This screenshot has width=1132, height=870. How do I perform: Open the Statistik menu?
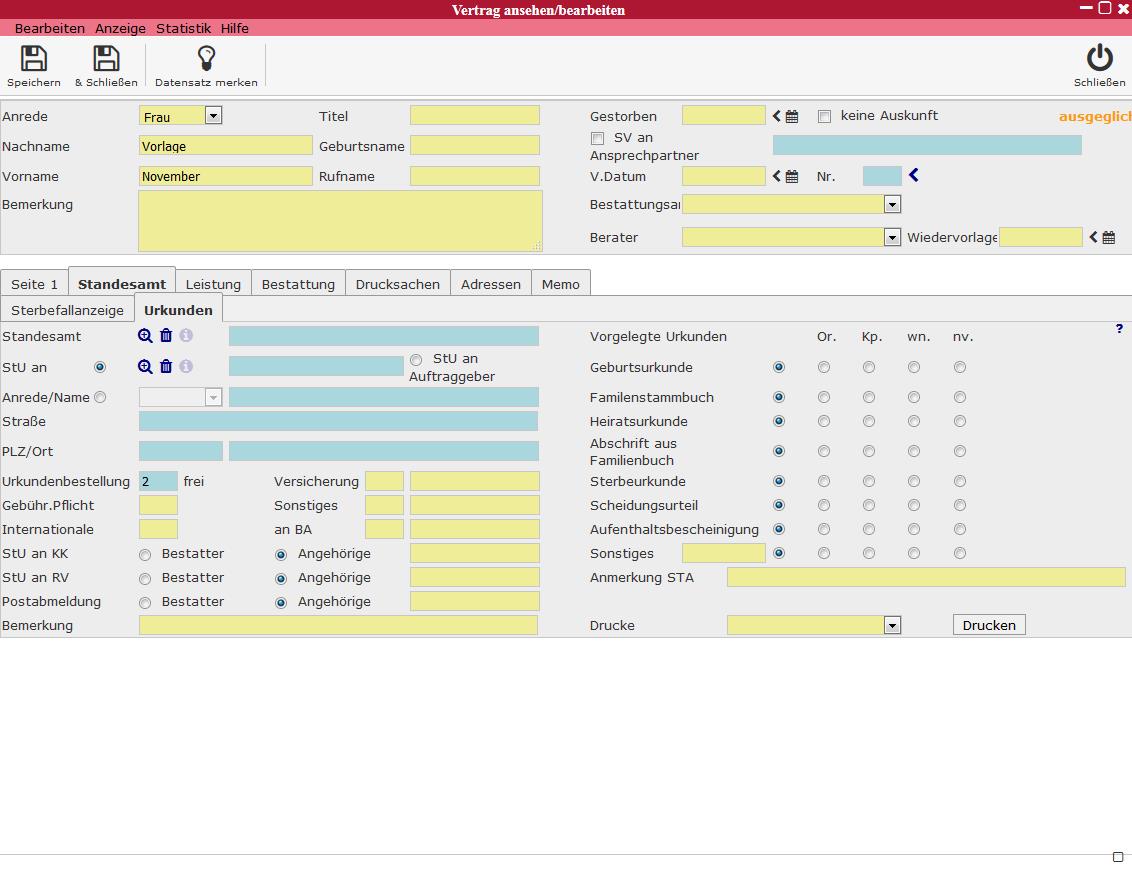pyautogui.click(x=183, y=29)
